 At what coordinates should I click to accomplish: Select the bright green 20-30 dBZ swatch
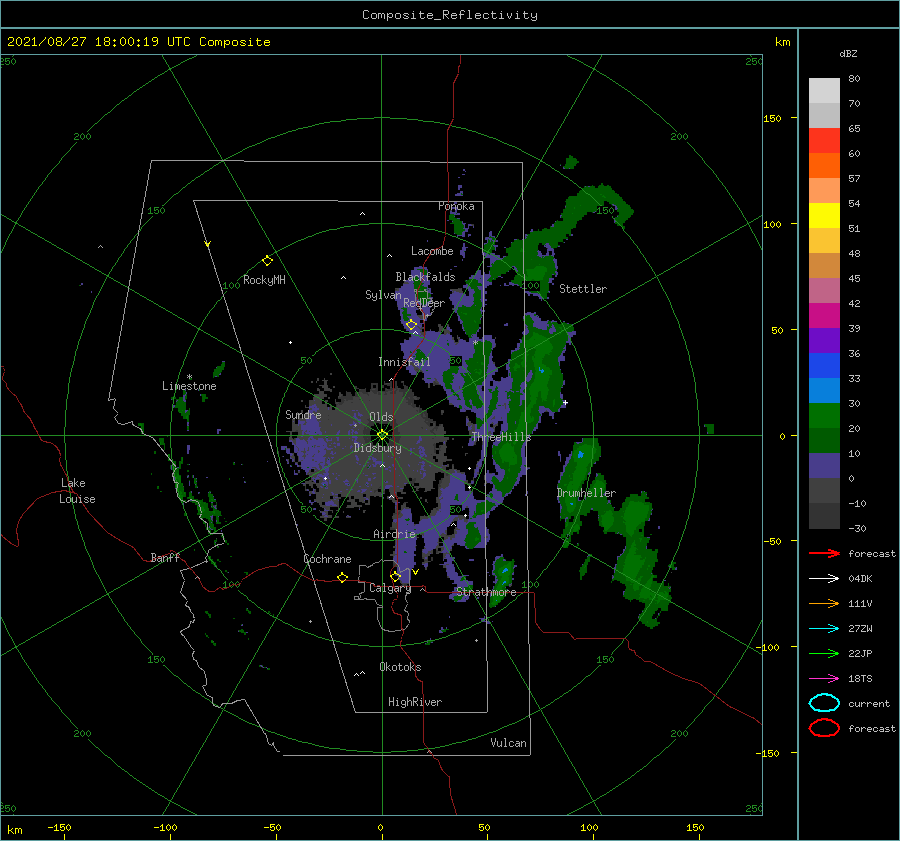coord(824,416)
